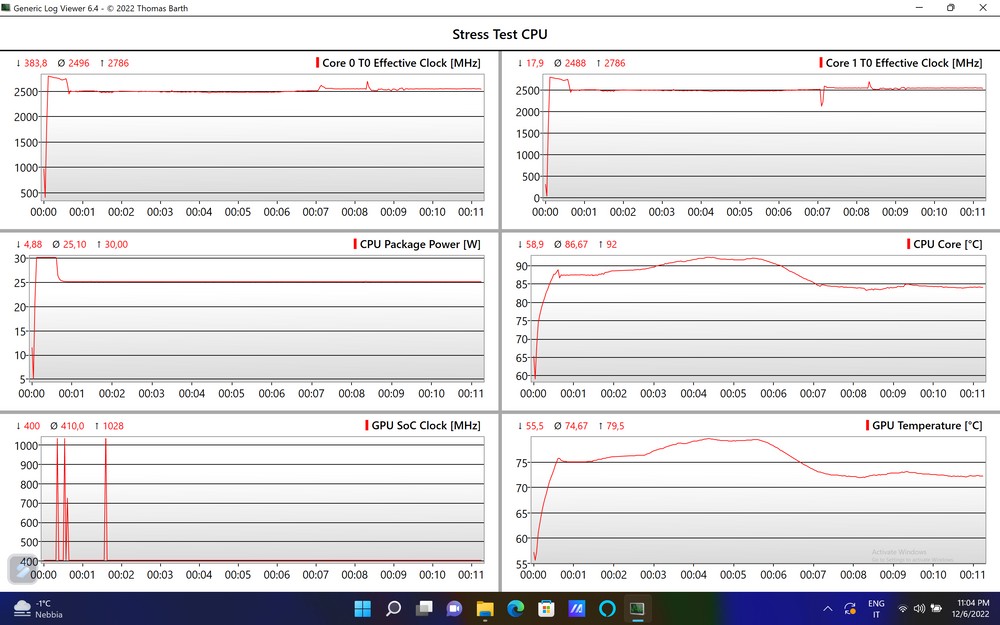This screenshot has width=1000, height=625.
Task: Click GPU Temperature minimum 55,5
Action: coord(534,425)
